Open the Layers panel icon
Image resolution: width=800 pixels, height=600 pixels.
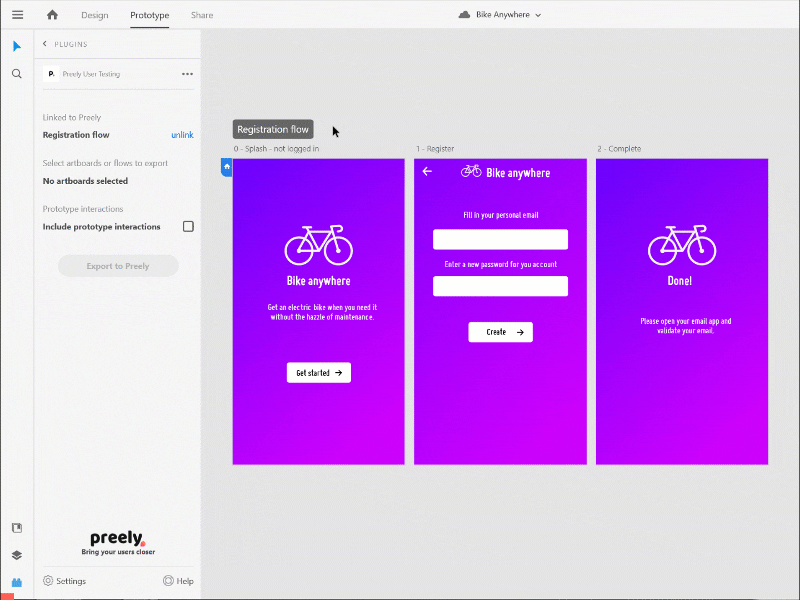point(17,555)
